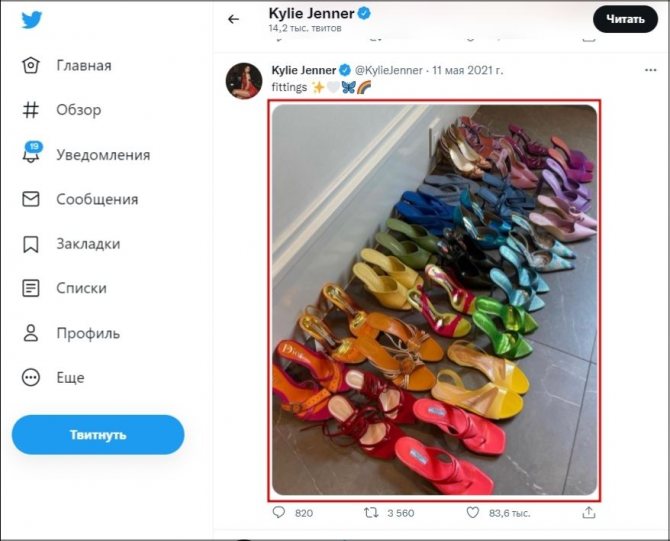
Task: Open the three-dot tweet options menu
Action: 650,70
